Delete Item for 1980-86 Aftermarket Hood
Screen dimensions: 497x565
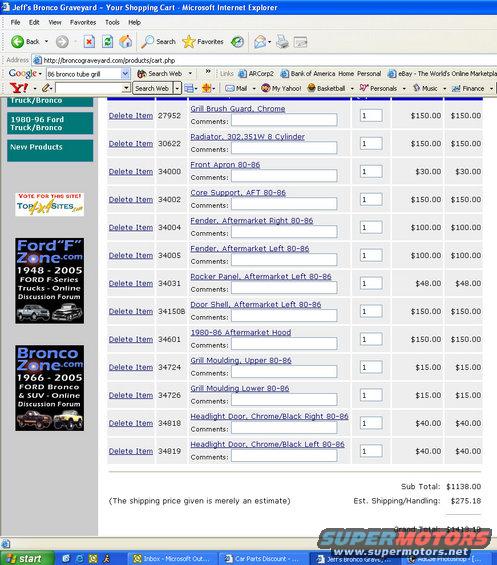pos(131,339)
